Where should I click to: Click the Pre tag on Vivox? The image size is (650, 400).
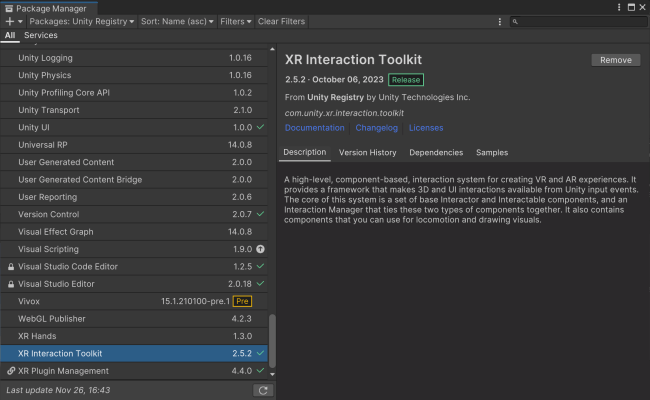coord(242,301)
